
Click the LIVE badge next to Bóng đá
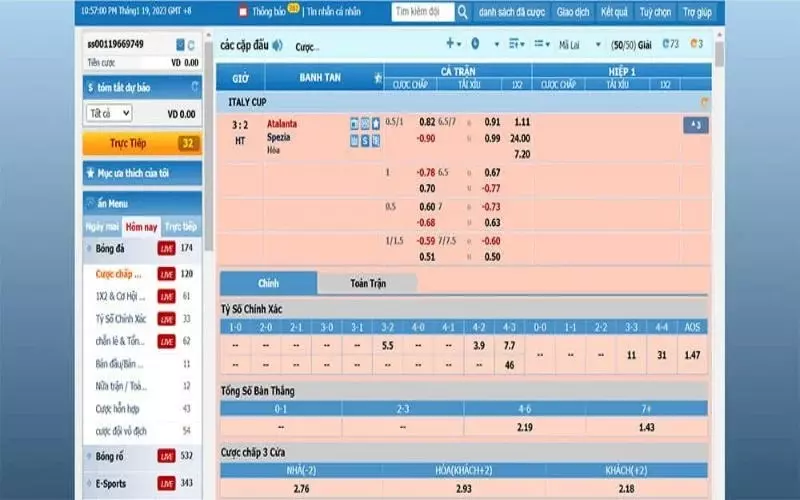pyautogui.click(x=166, y=248)
